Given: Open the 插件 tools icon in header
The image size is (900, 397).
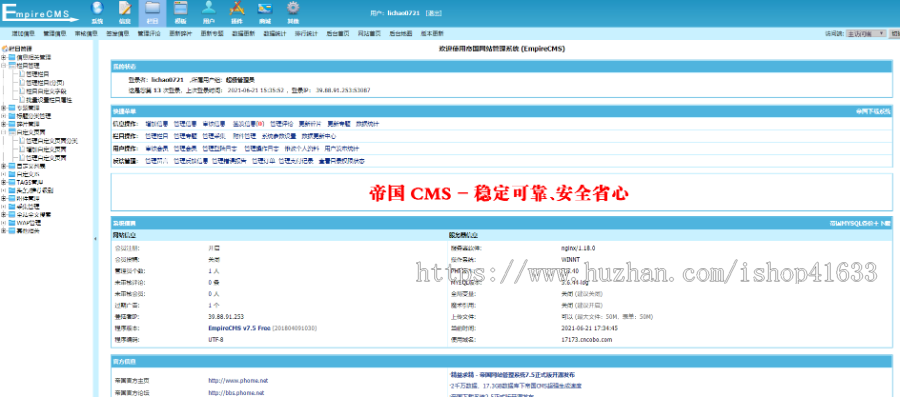Looking at the screenshot, I should [236, 8].
